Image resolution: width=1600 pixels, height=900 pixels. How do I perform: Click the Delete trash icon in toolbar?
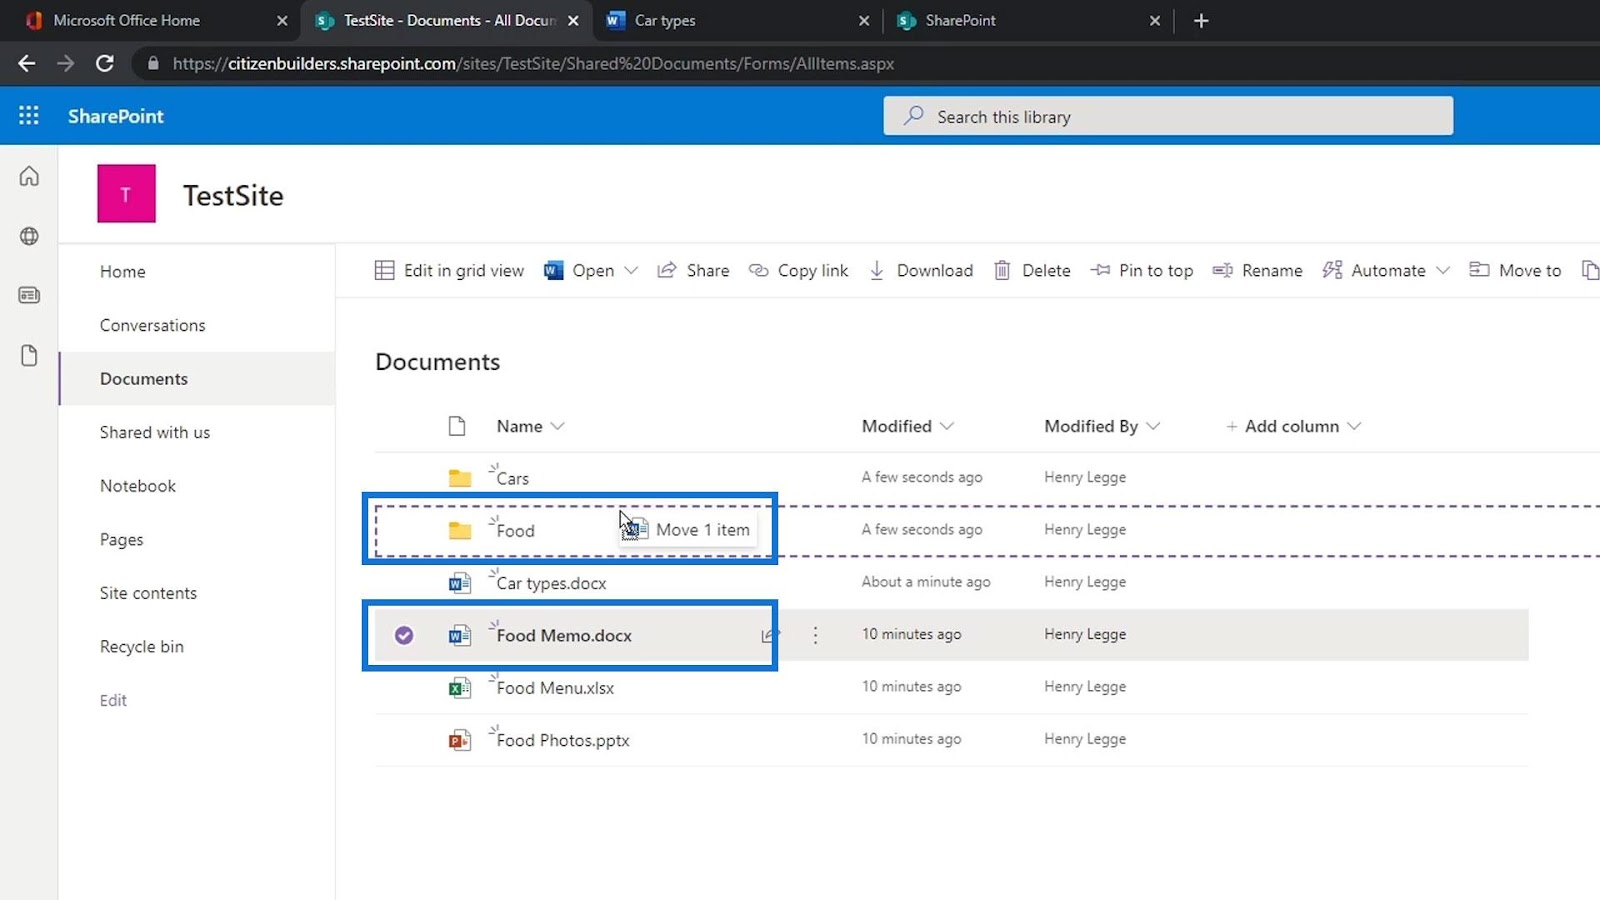click(x=1002, y=271)
